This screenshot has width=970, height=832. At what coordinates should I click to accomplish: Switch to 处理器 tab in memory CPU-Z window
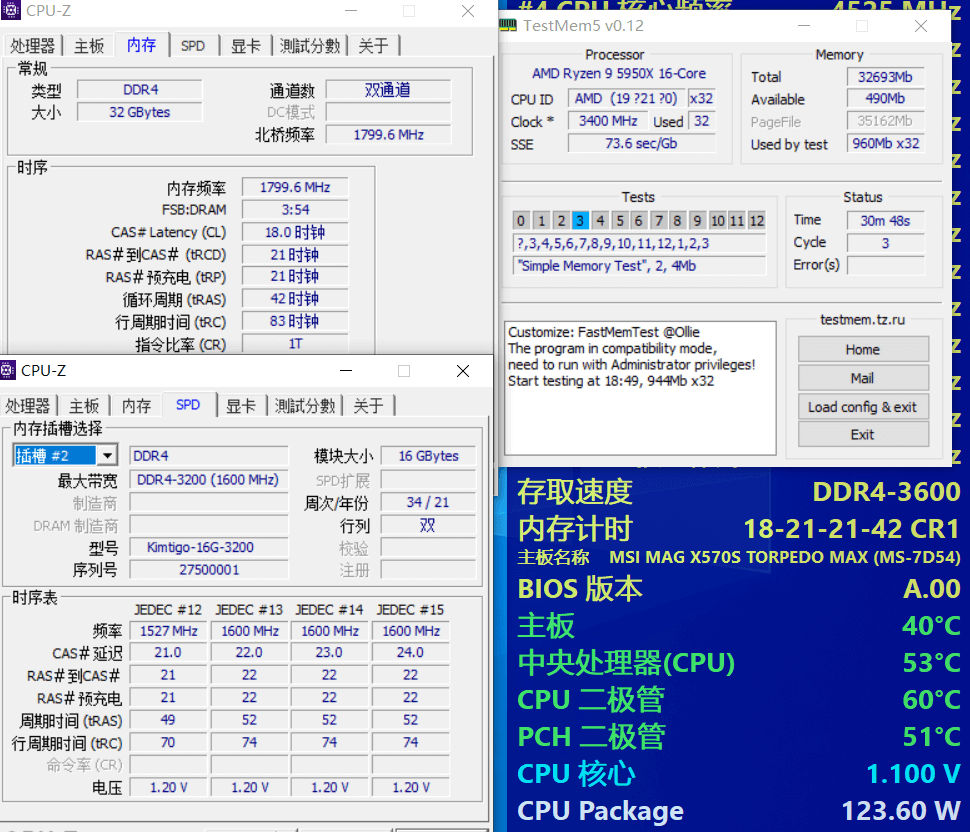(33, 46)
